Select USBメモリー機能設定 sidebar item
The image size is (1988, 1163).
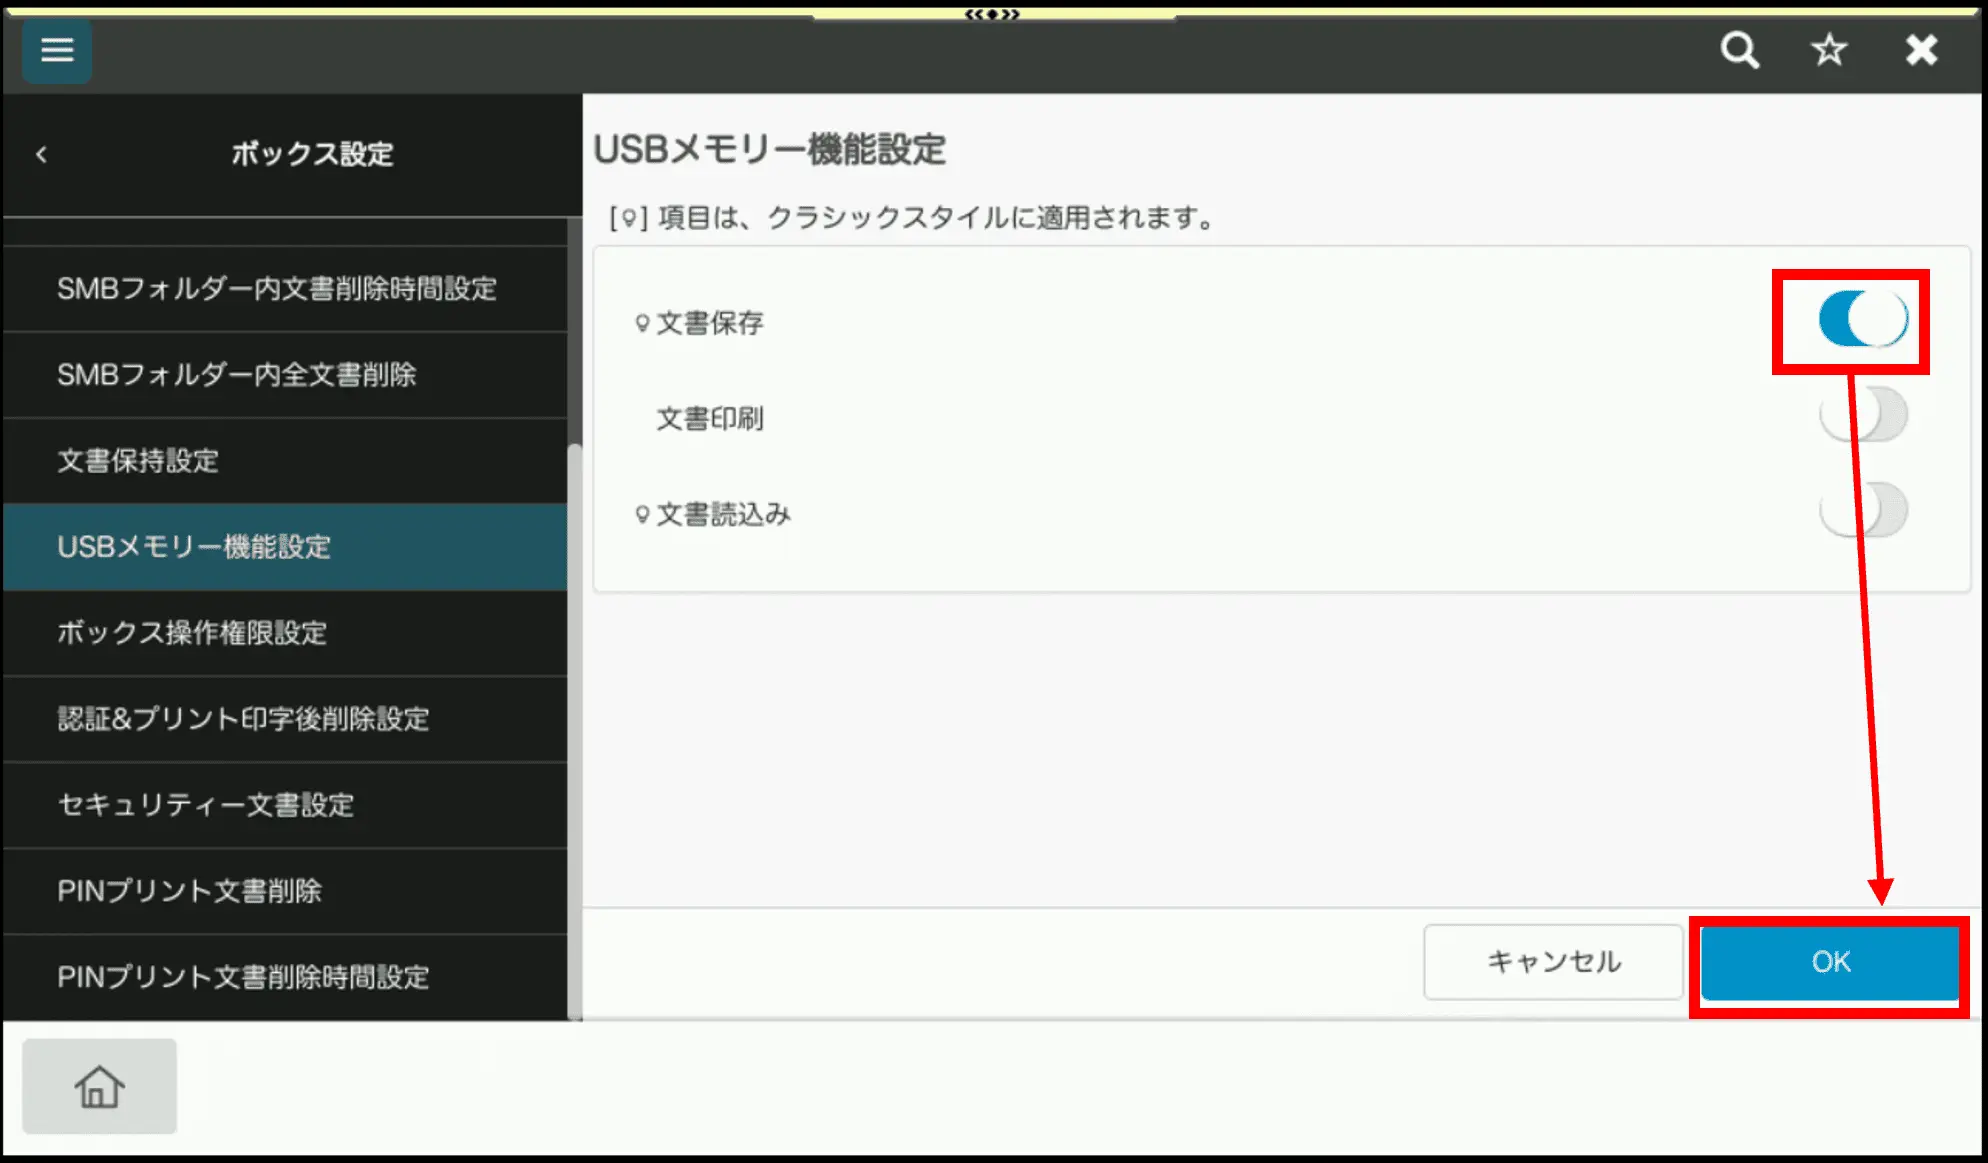(194, 547)
